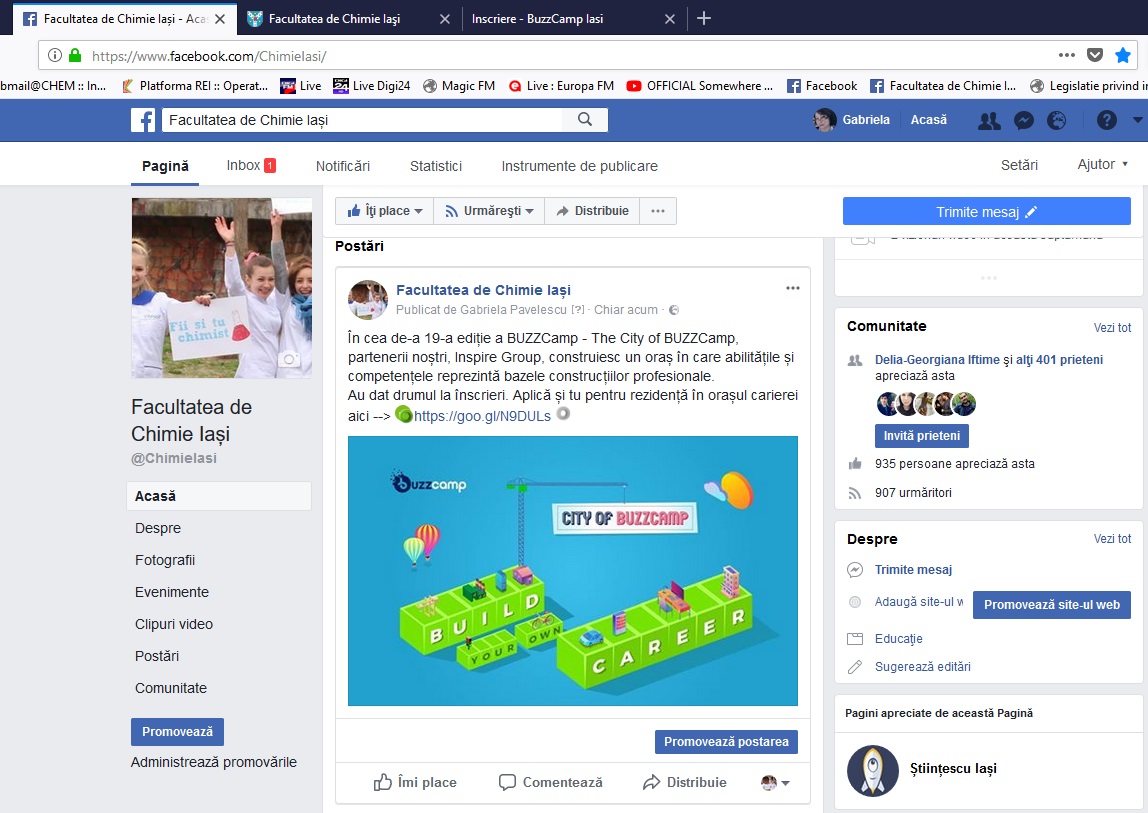Click the Facebook logo icon

click(x=144, y=120)
